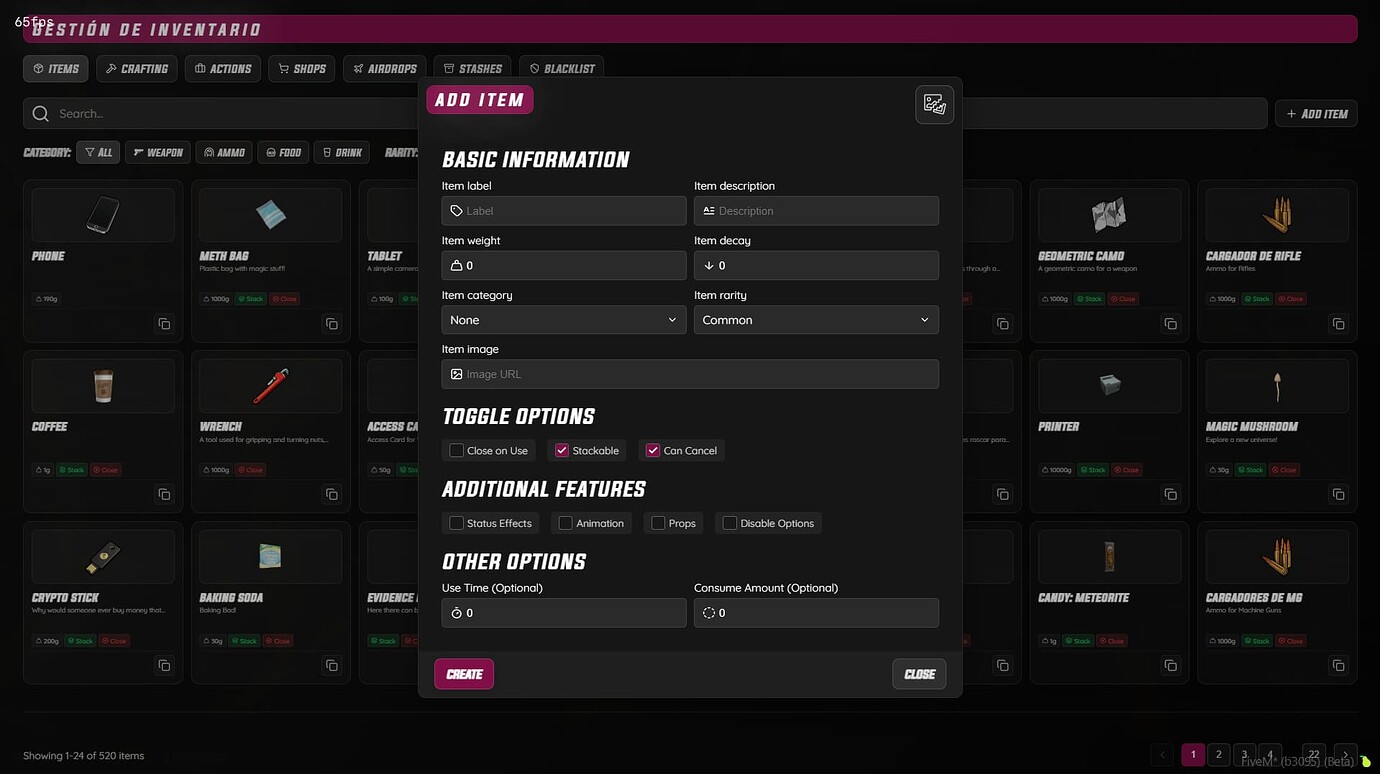Click the next page arrow in pagination
The width and height of the screenshot is (1380, 774).
1345,755
